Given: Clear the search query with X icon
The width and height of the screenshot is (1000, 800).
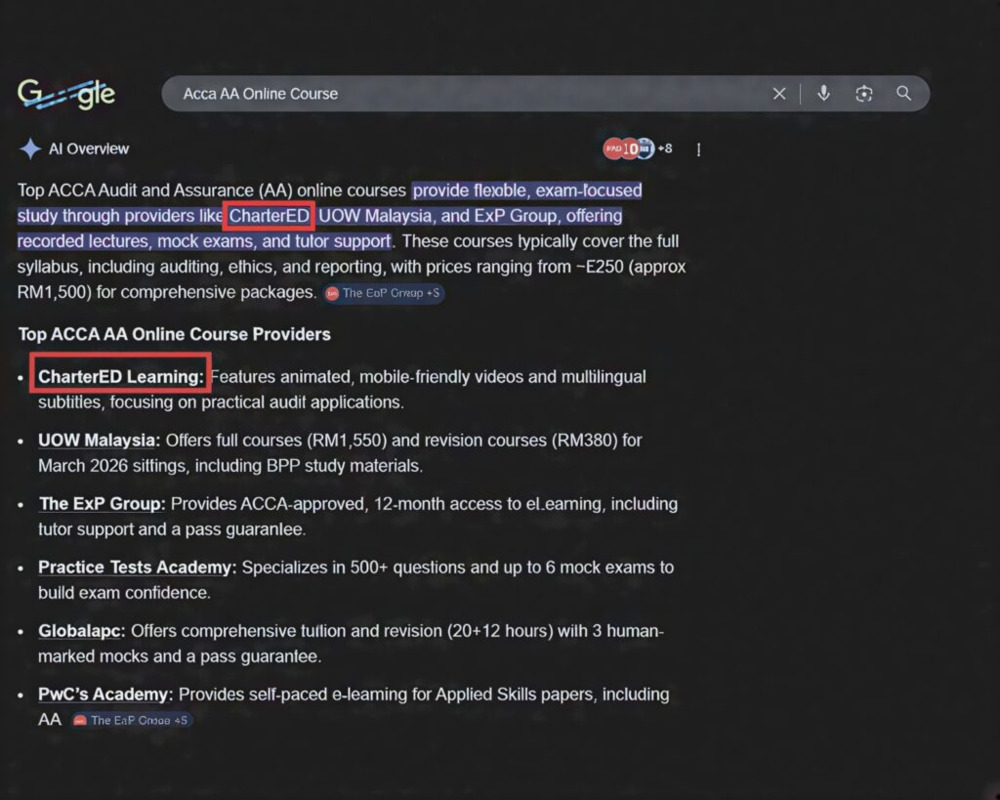Looking at the screenshot, I should (779, 94).
